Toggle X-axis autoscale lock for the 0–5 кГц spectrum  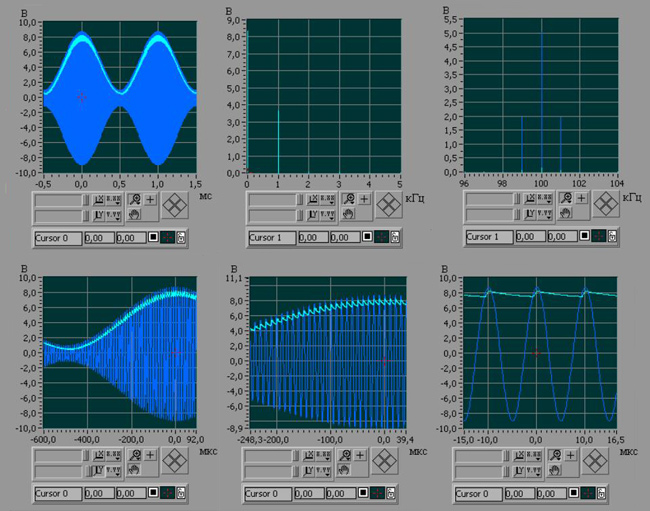click(x=313, y=200)
